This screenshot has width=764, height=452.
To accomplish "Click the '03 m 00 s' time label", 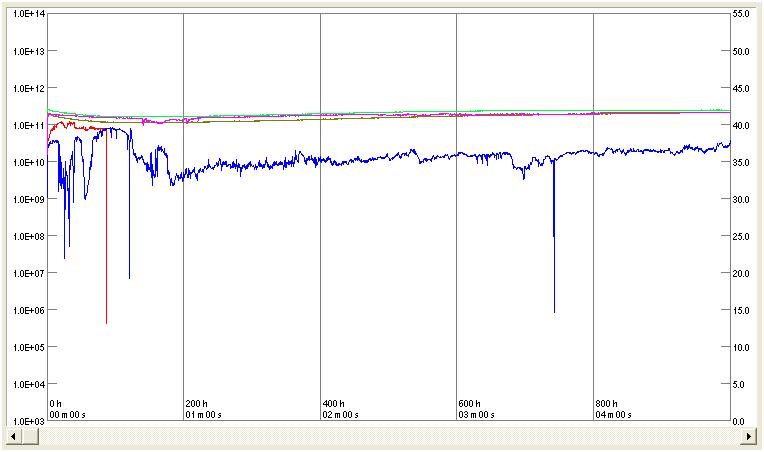I will [477, 415].
